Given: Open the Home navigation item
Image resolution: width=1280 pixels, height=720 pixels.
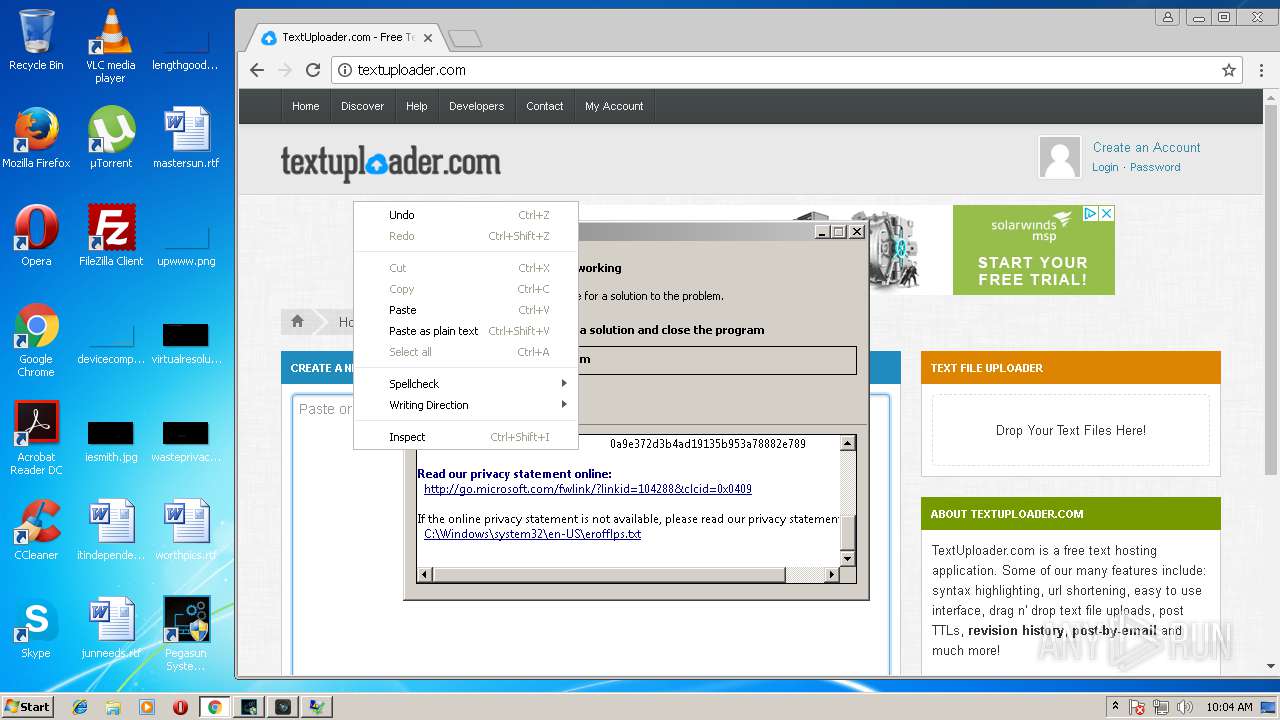Looking at the screenshot, I should tap(306, 106).
